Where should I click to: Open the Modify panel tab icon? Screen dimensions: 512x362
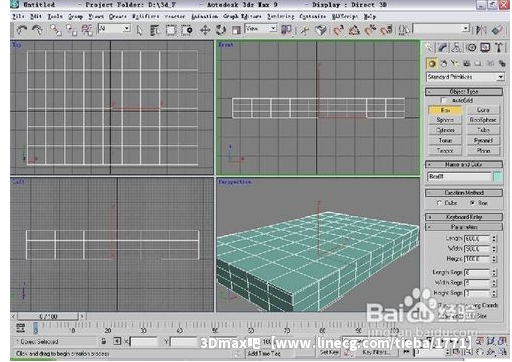(x=443, y=48)
